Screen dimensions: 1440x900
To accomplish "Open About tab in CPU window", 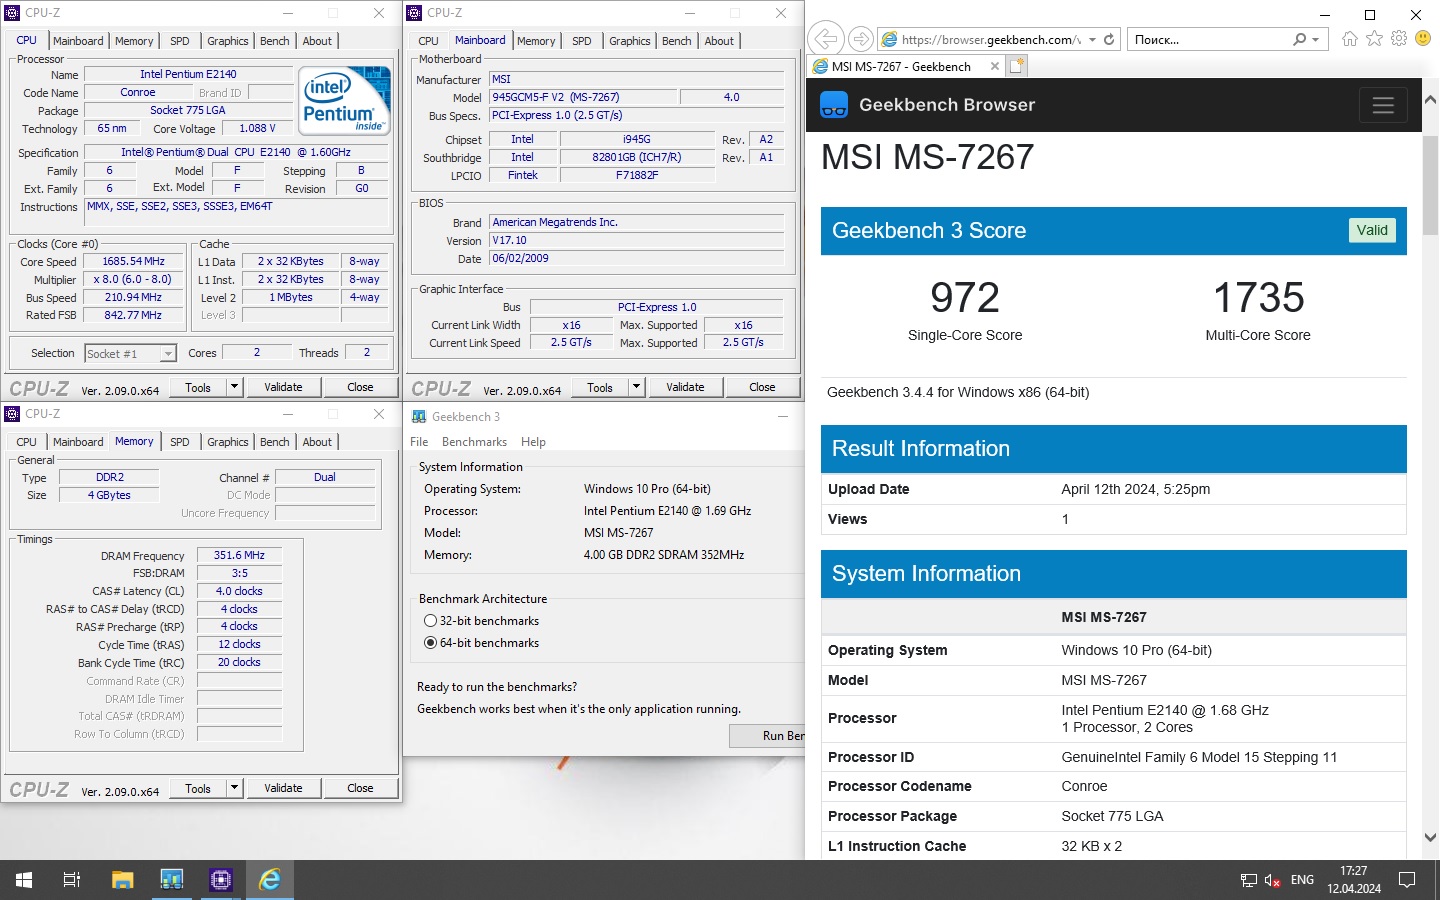I will 317,41.
